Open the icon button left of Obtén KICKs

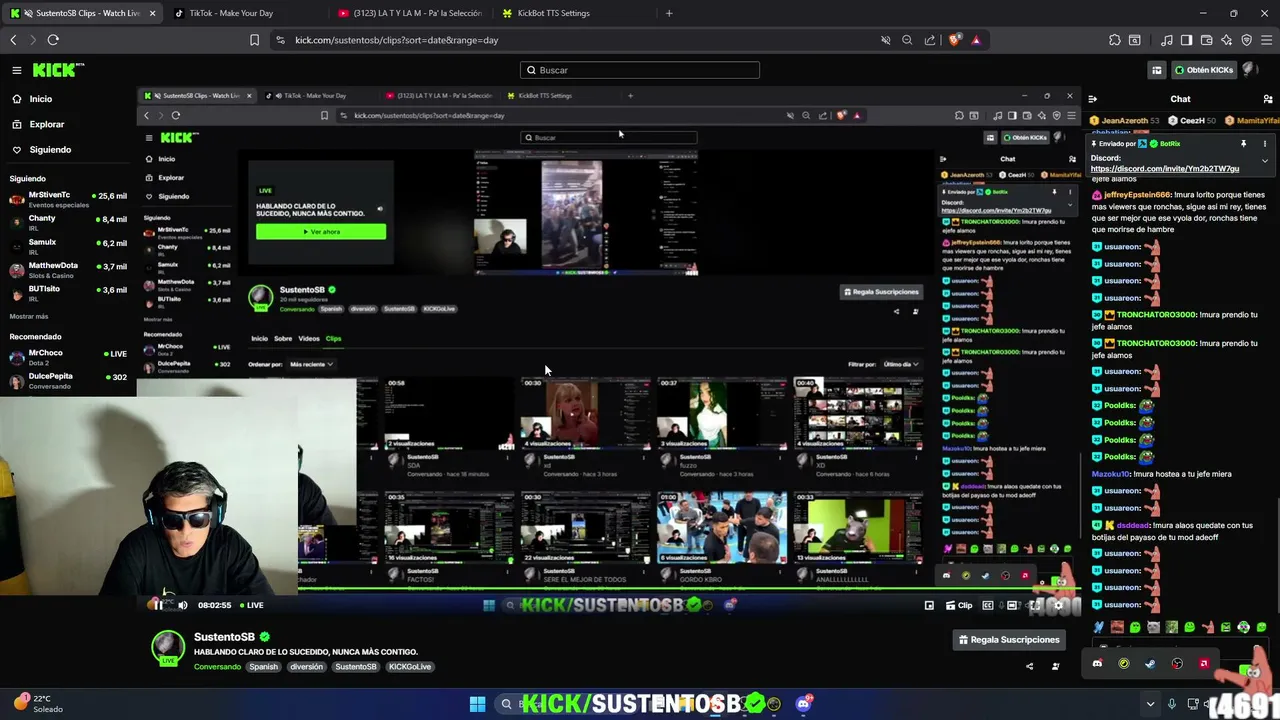(1157, 70)
